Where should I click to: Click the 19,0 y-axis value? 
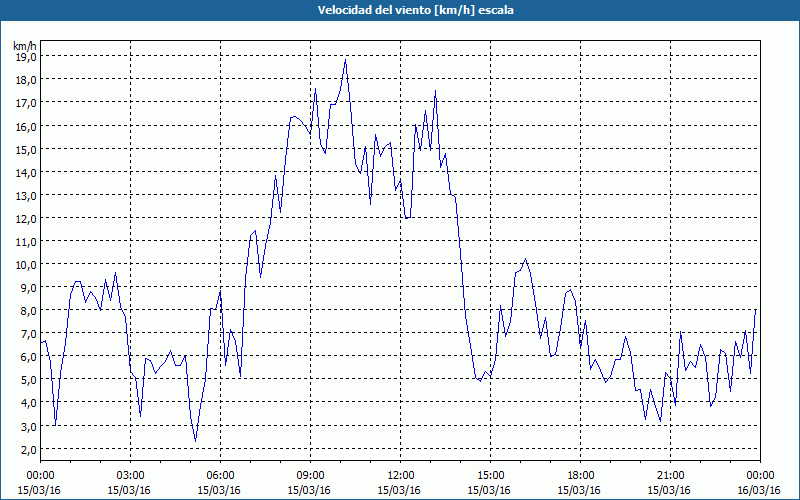[26, 57]
